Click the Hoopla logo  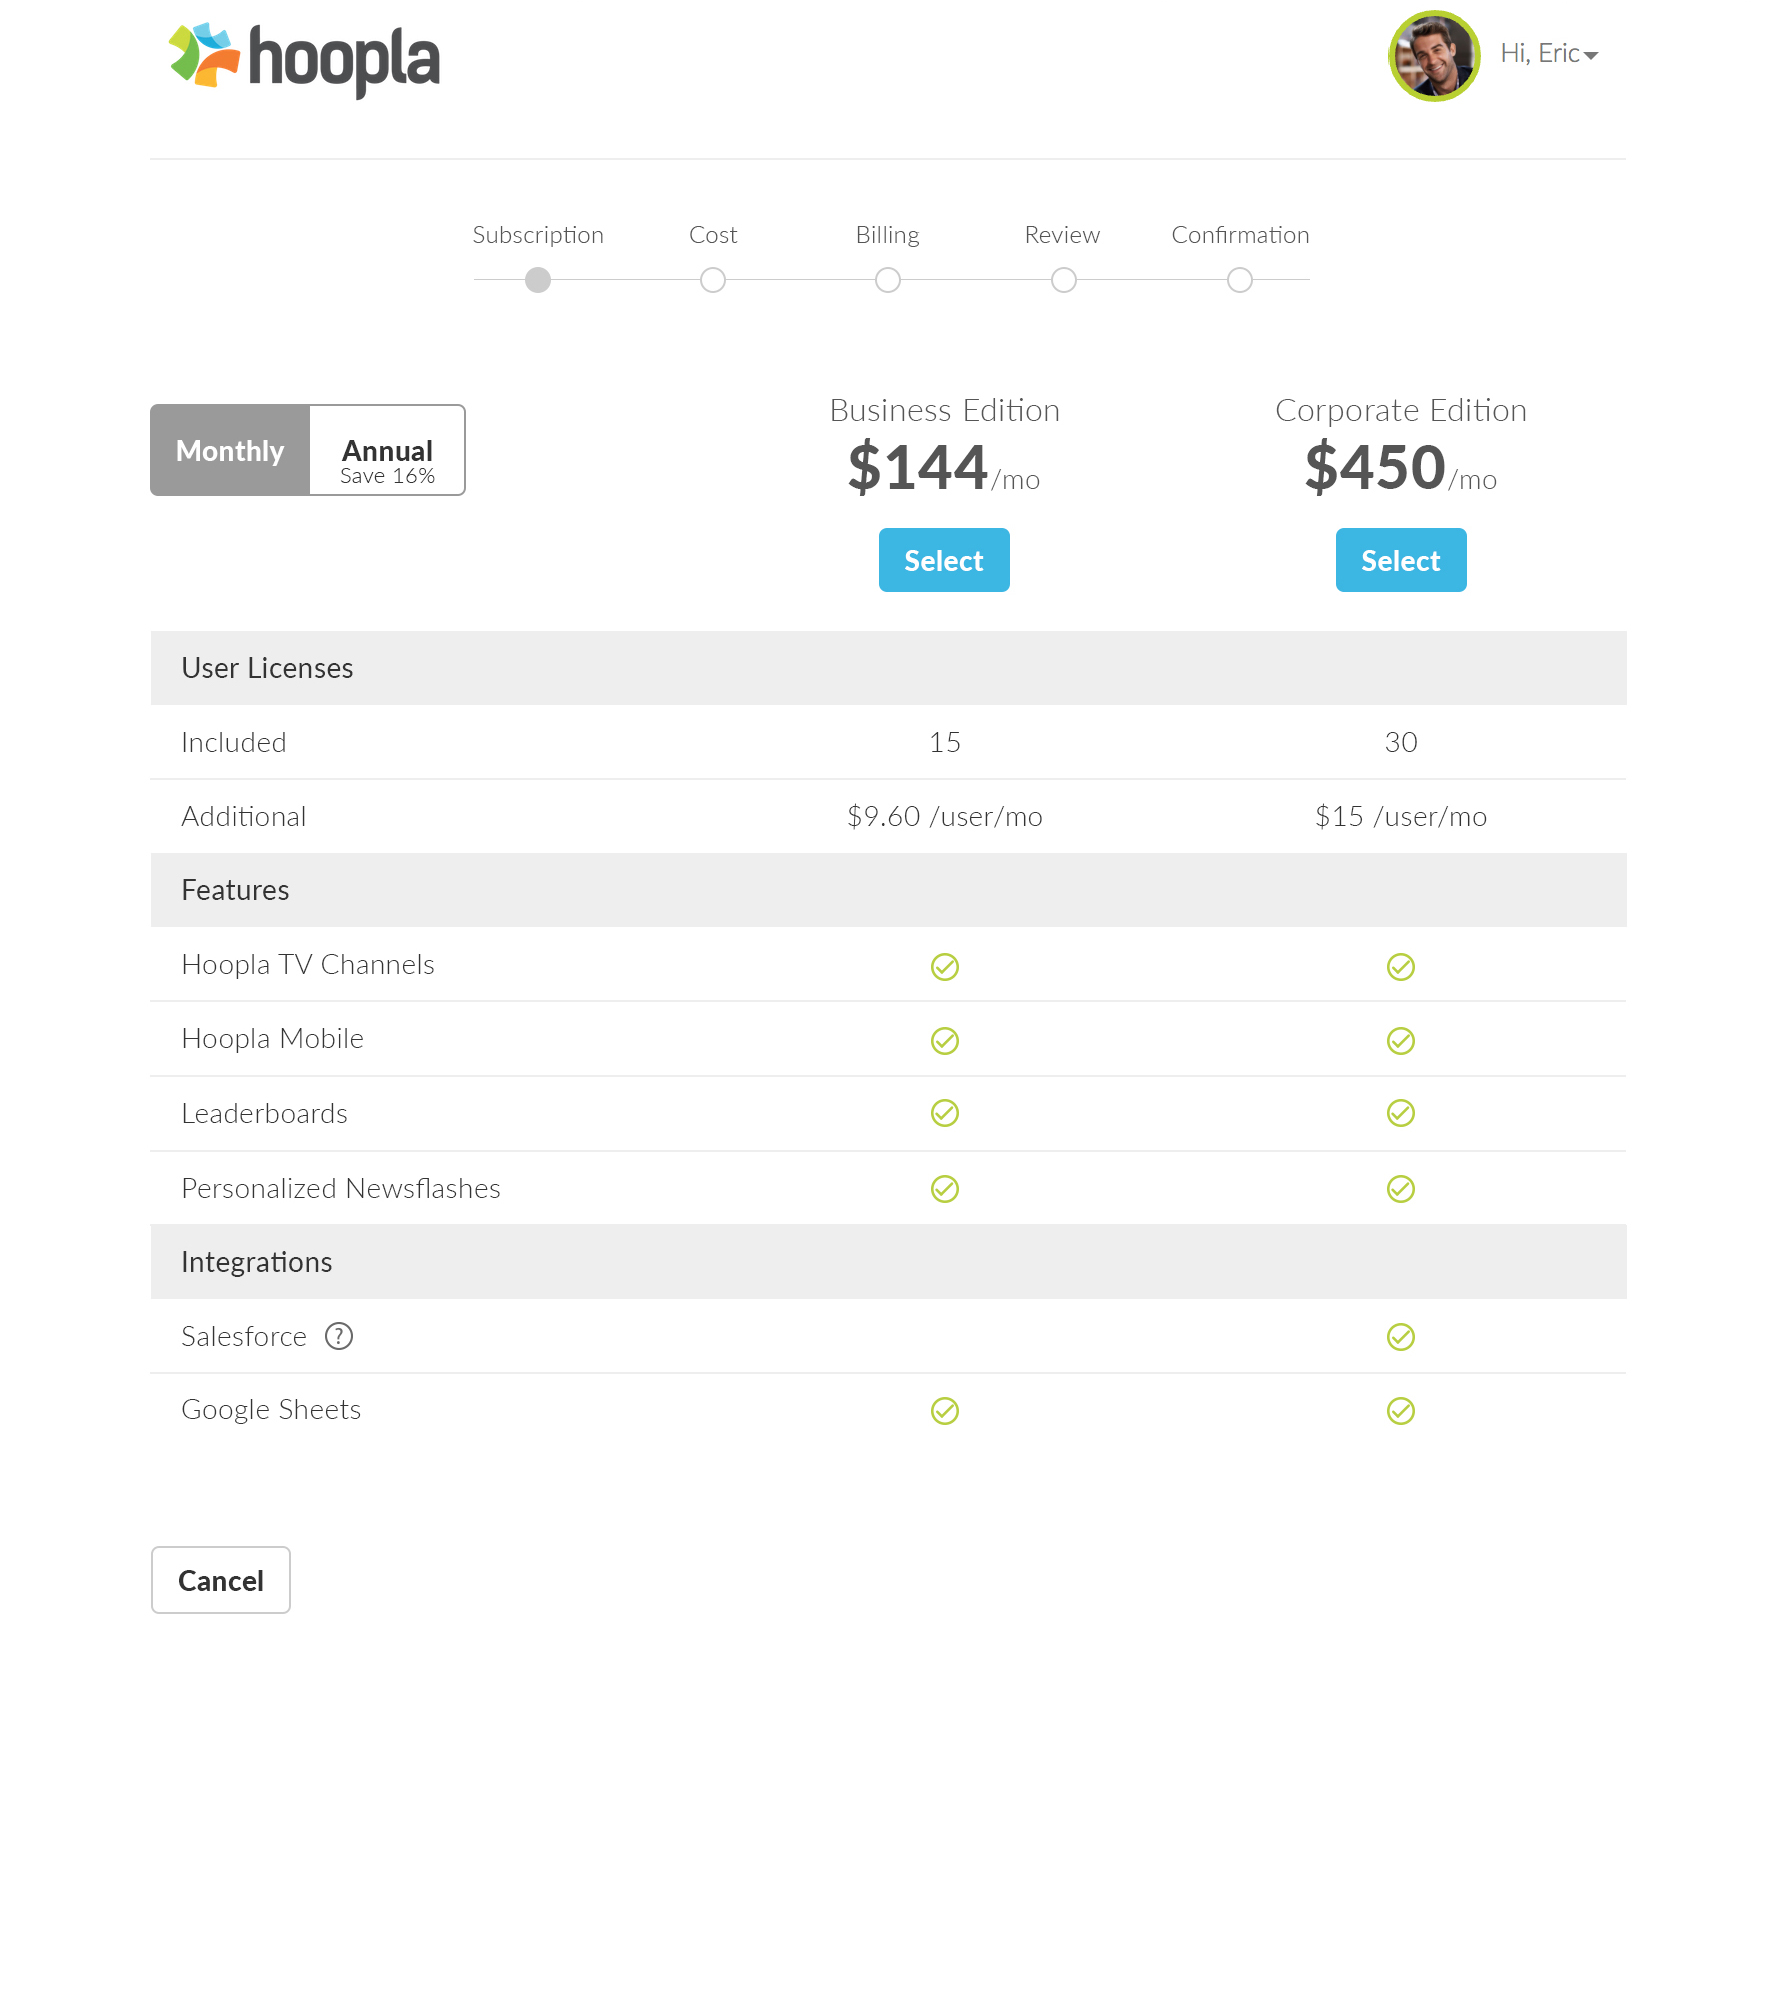pyautogui.click(x=305, y=58)
